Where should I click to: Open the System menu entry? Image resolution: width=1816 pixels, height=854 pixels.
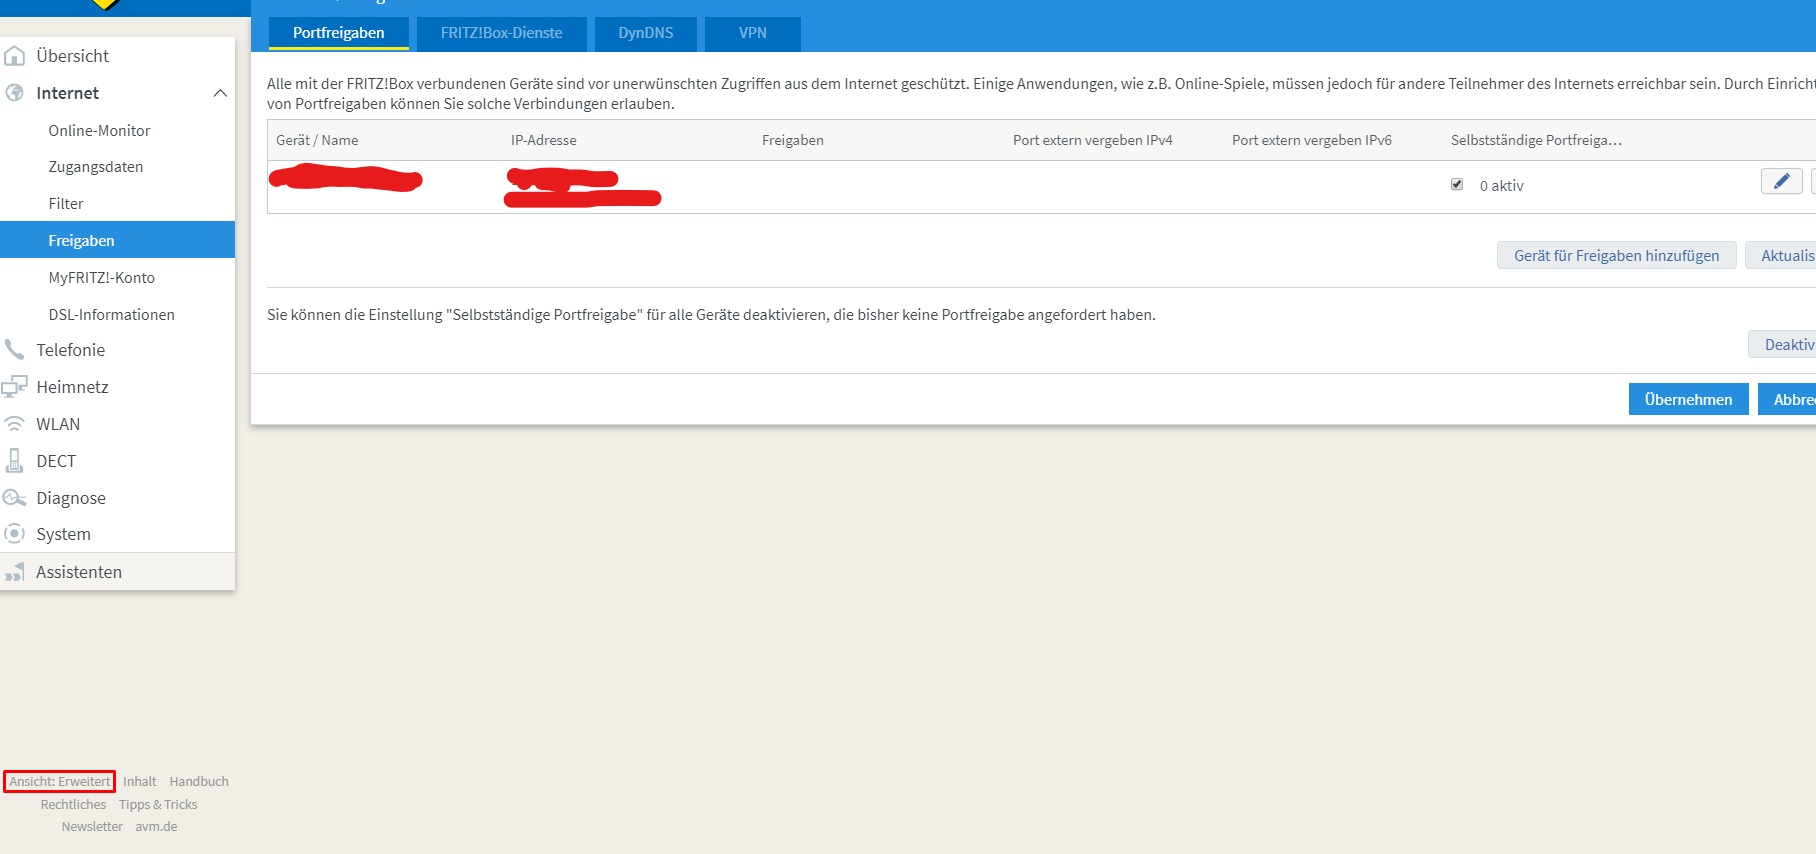click(63, 534)
